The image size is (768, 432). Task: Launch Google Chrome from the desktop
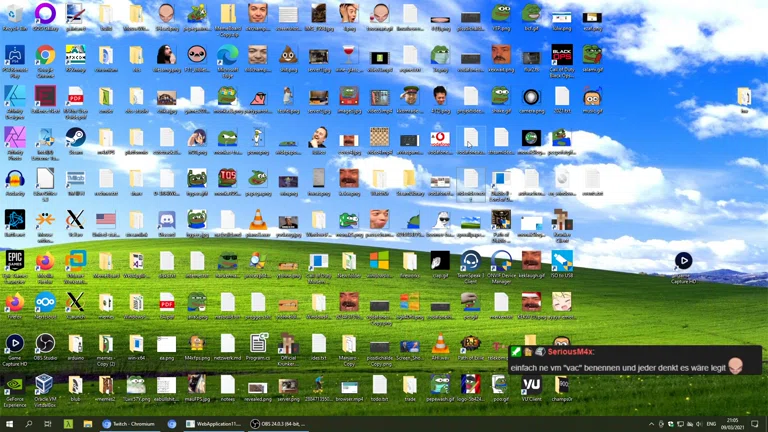[45, 56]
